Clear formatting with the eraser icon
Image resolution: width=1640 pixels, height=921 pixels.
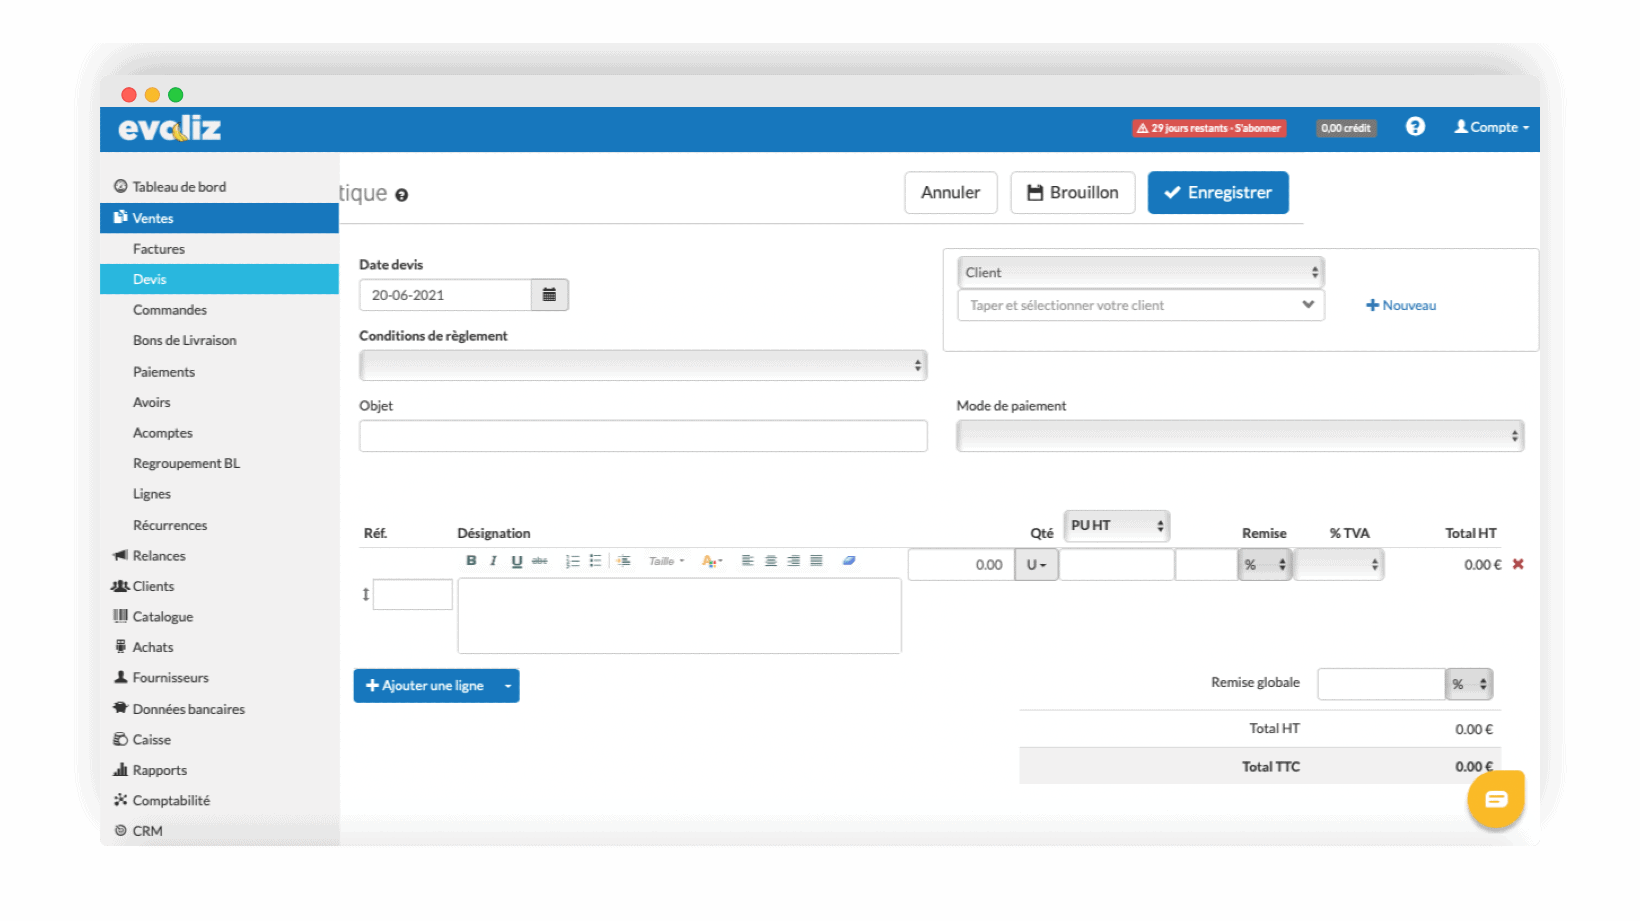click(x=849, y=561)
